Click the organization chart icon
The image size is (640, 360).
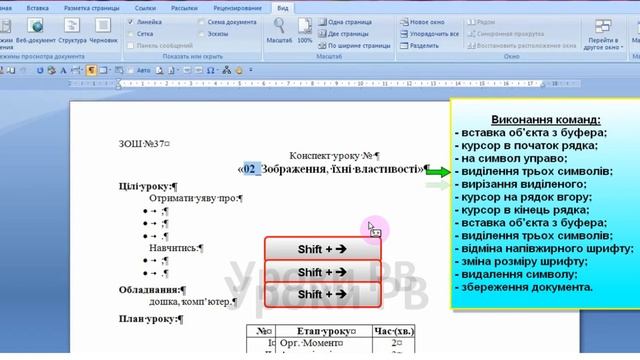click(x=227, y=70)
